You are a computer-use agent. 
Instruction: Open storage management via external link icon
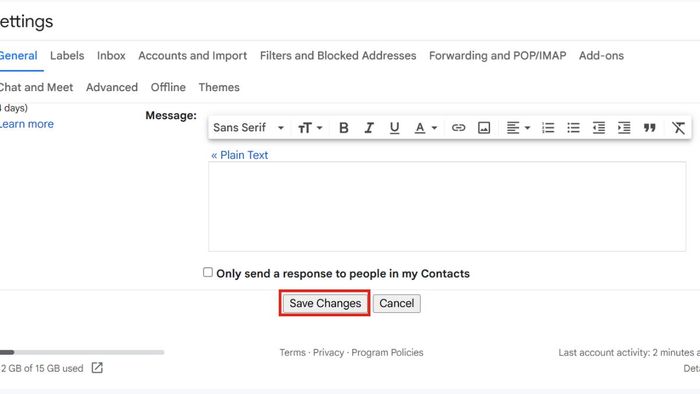[97, 368]
